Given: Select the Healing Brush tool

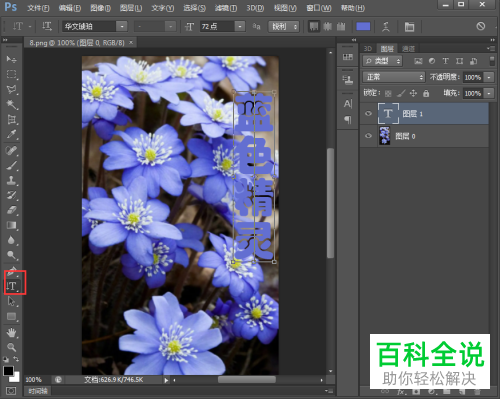Looking at the screenshot, I should coord(11,150).
